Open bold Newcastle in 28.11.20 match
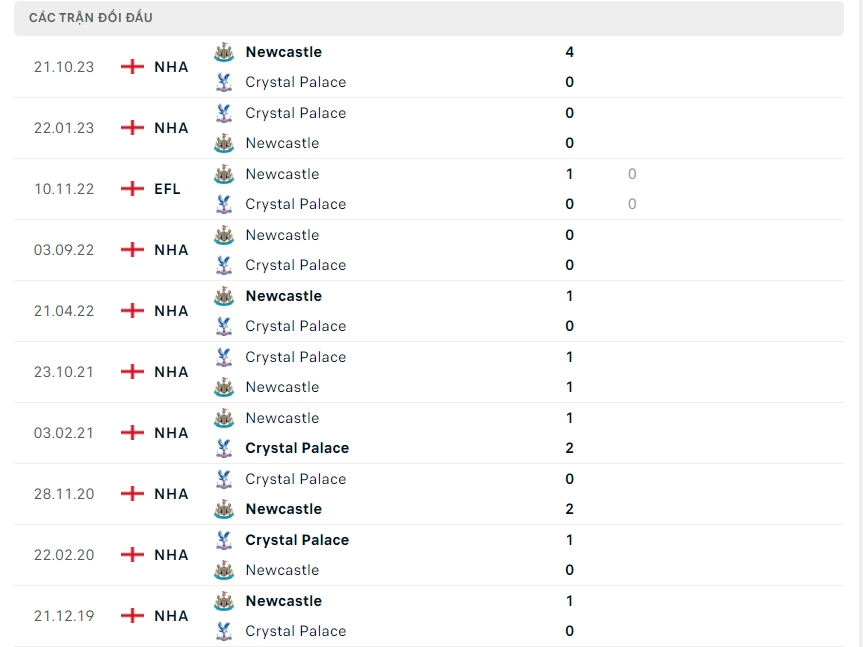The image size is (863, 647). coord(283,509)
